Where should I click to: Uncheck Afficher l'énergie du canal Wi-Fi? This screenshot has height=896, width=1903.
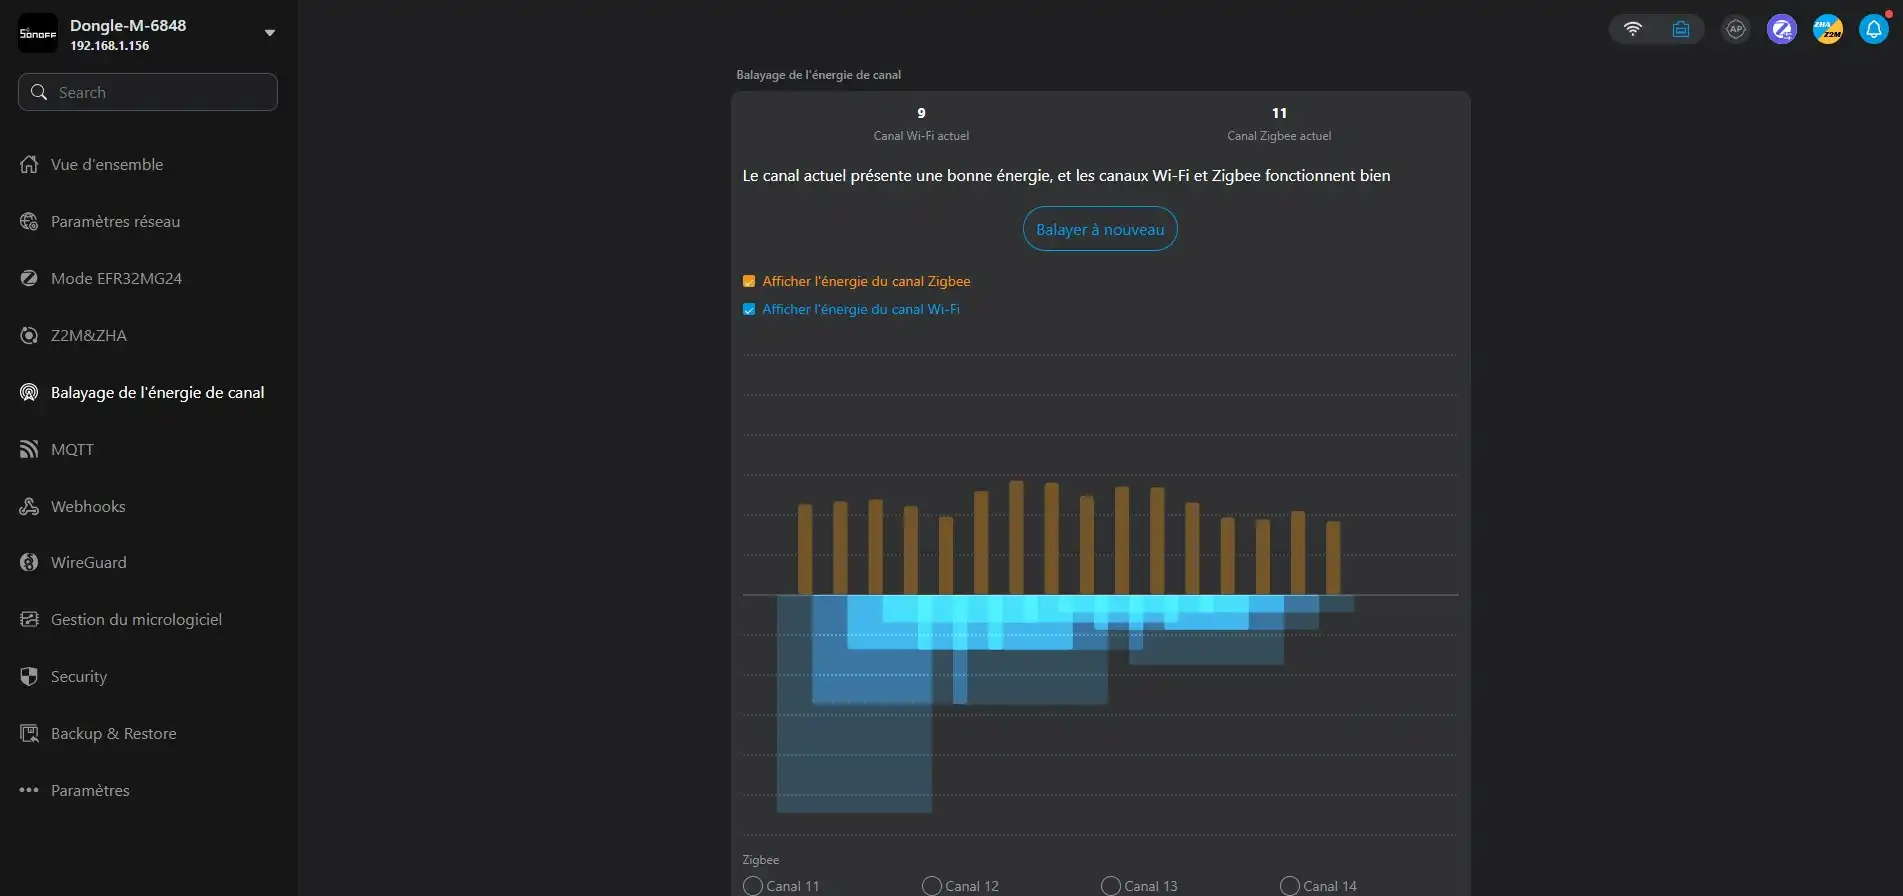point(749,309)
